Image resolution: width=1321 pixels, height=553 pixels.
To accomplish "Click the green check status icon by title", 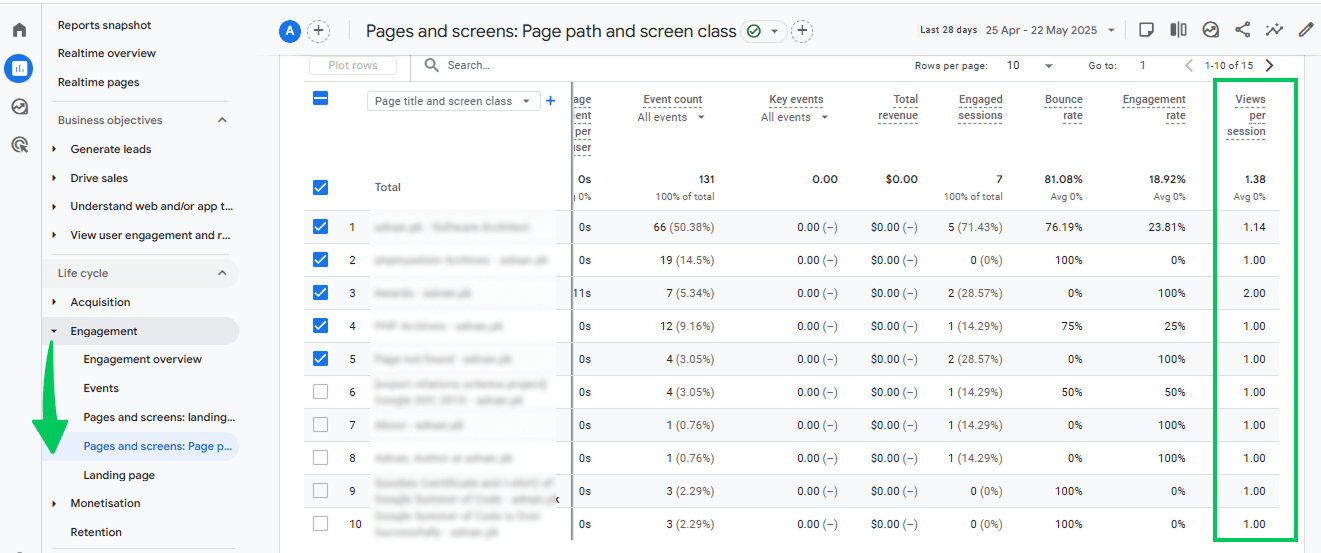I will [x=754, y=31].
